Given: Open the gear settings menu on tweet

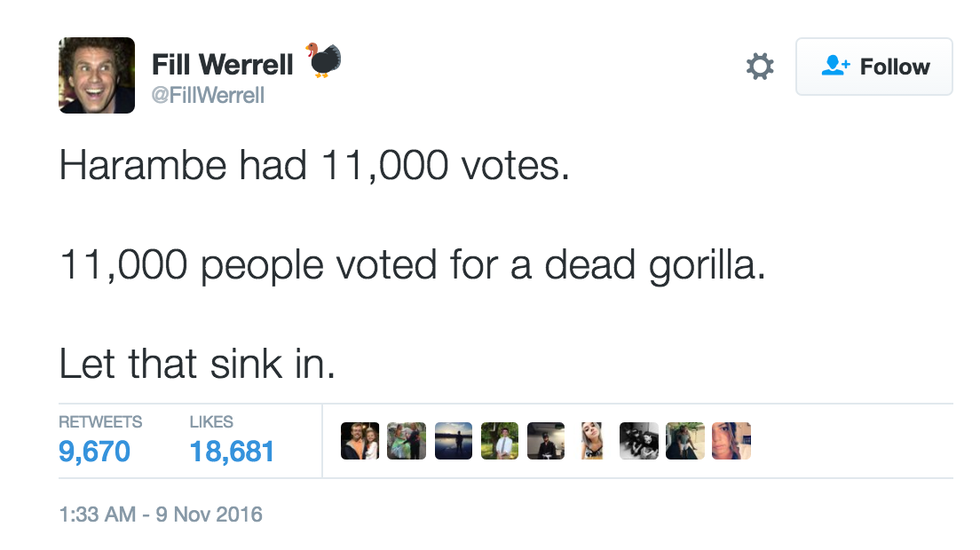Looking at the screenshot, I should (x=760, y=67).
